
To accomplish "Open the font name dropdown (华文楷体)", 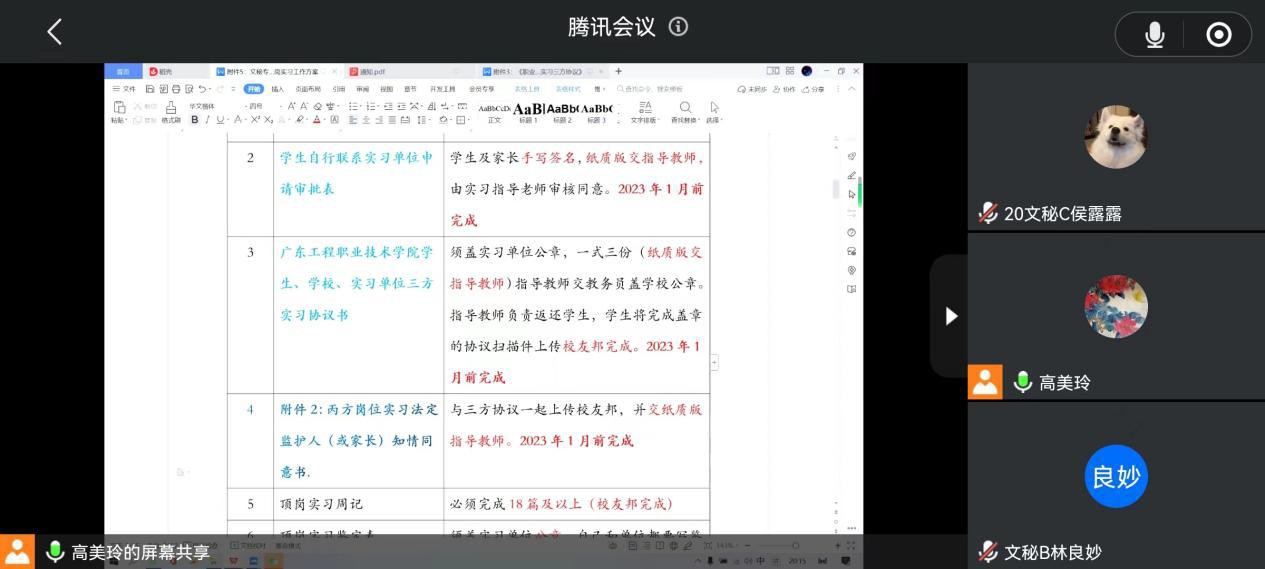I will [x=205, y=106].
